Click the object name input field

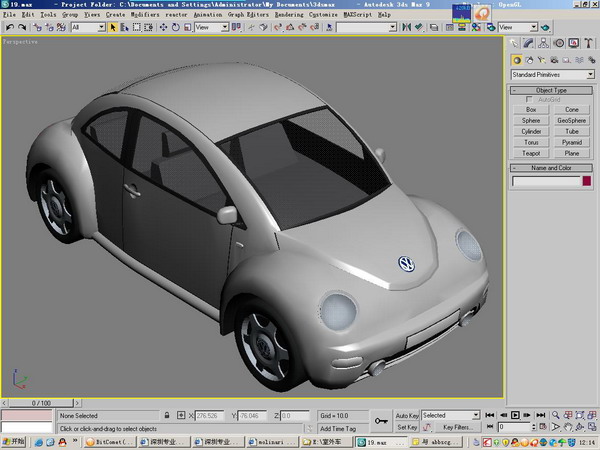pyautogui.click(x=546, y=181)
